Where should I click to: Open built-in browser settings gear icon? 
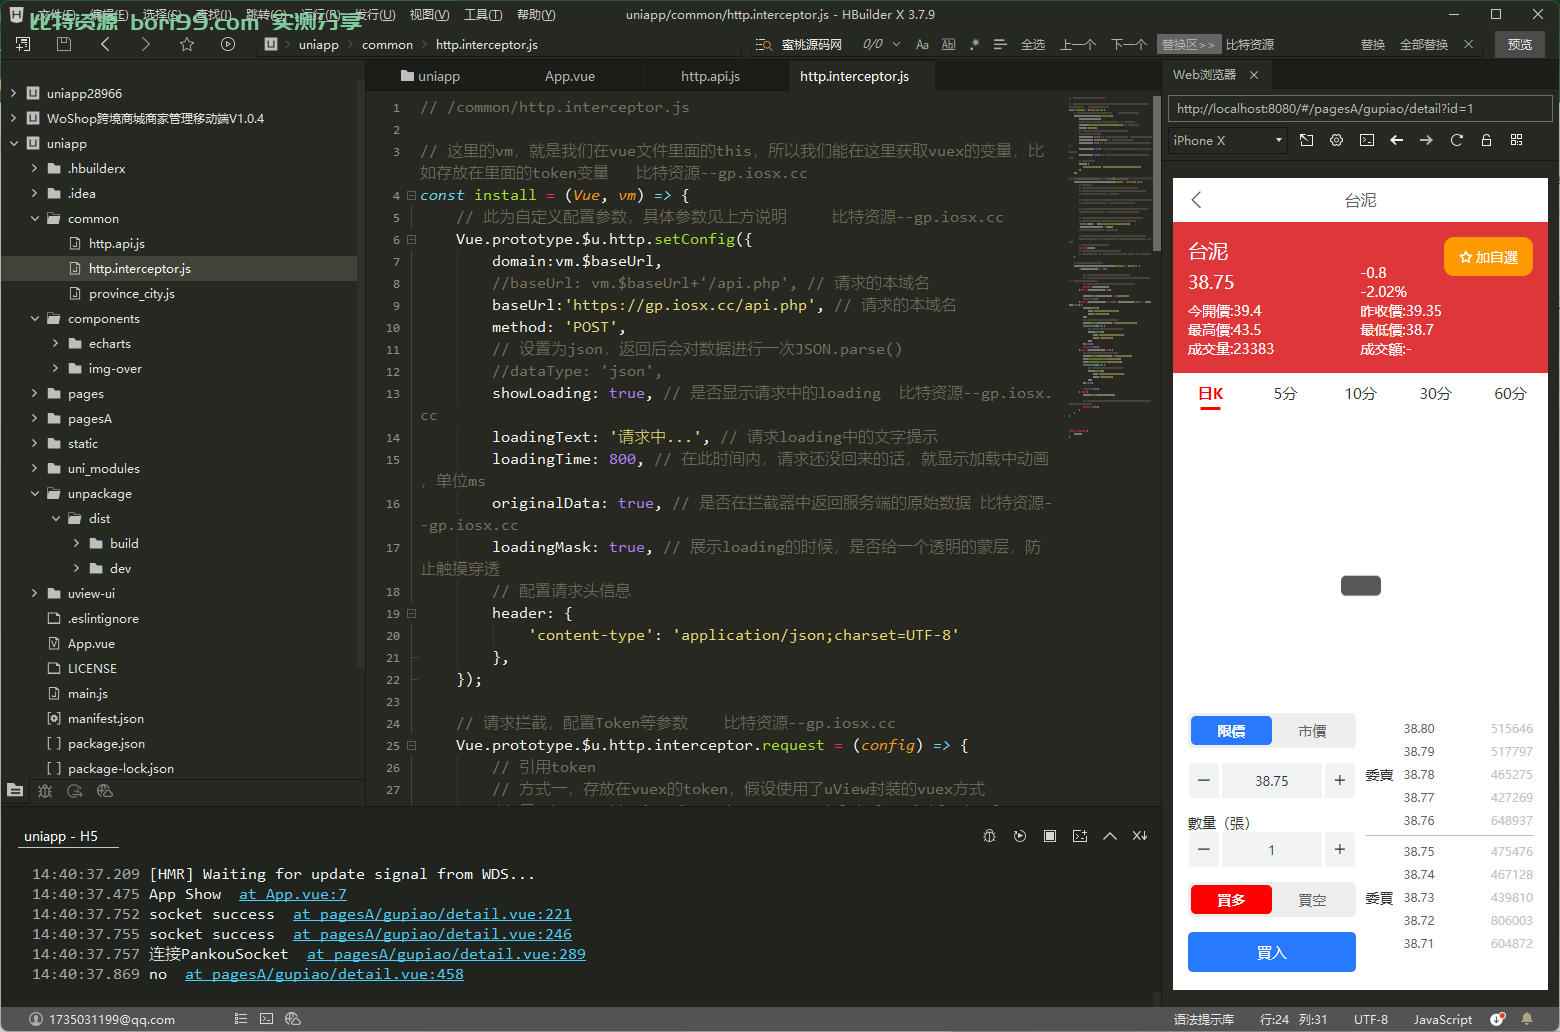point(1336,140)
